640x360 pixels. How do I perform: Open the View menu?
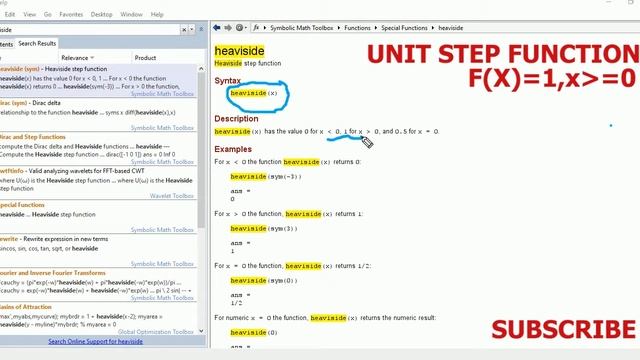(29, 14)
